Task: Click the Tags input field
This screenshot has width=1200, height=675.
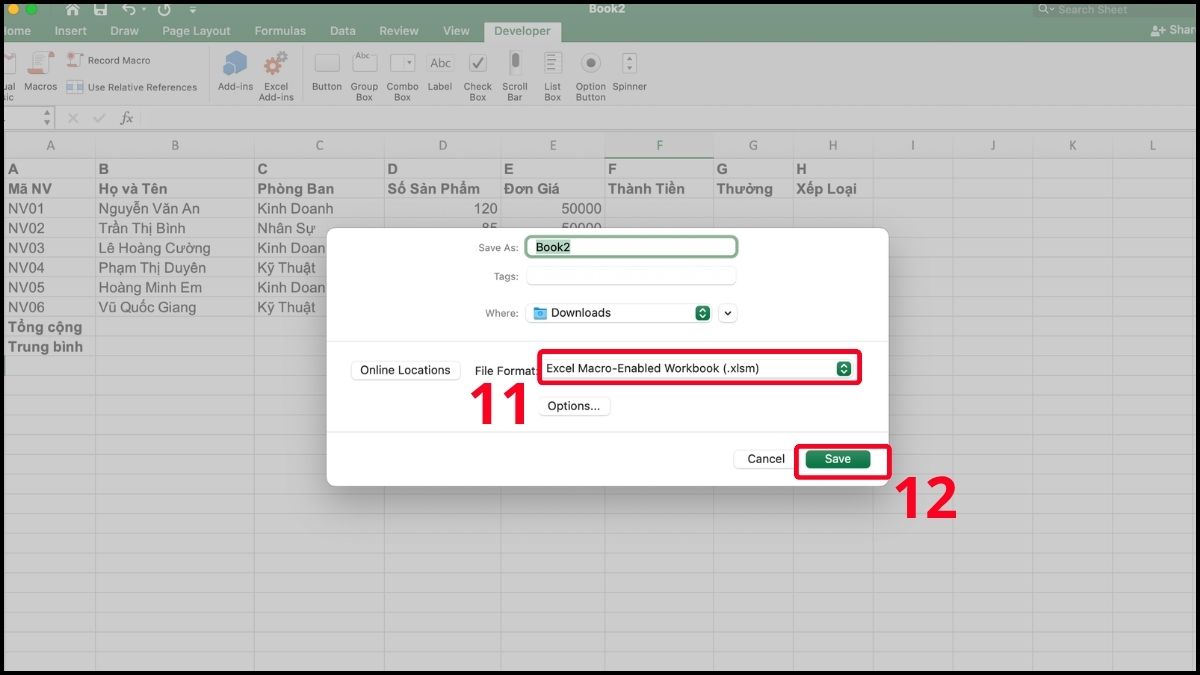Action: (631, 275)
